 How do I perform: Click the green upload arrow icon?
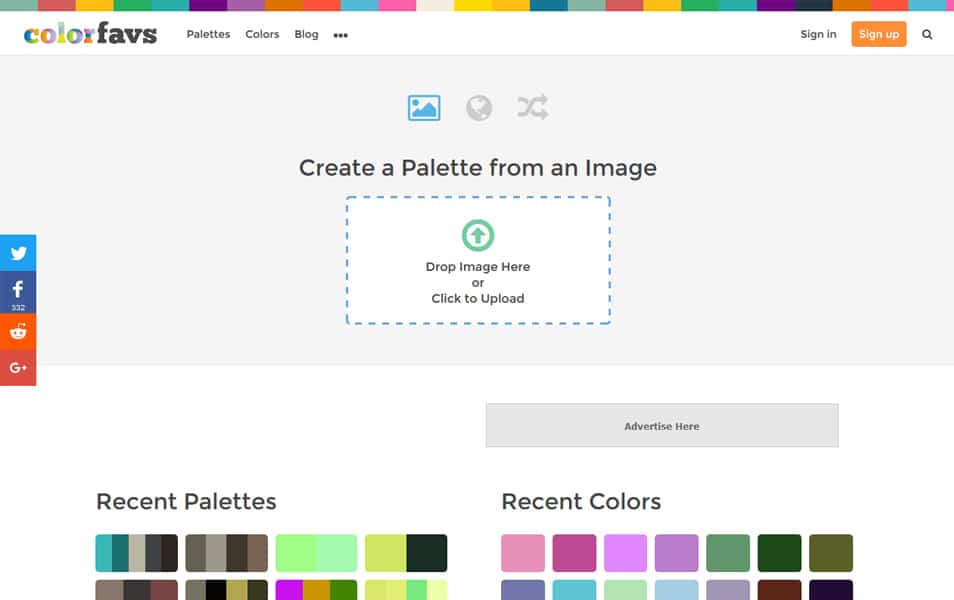click(x=478, y=235)
